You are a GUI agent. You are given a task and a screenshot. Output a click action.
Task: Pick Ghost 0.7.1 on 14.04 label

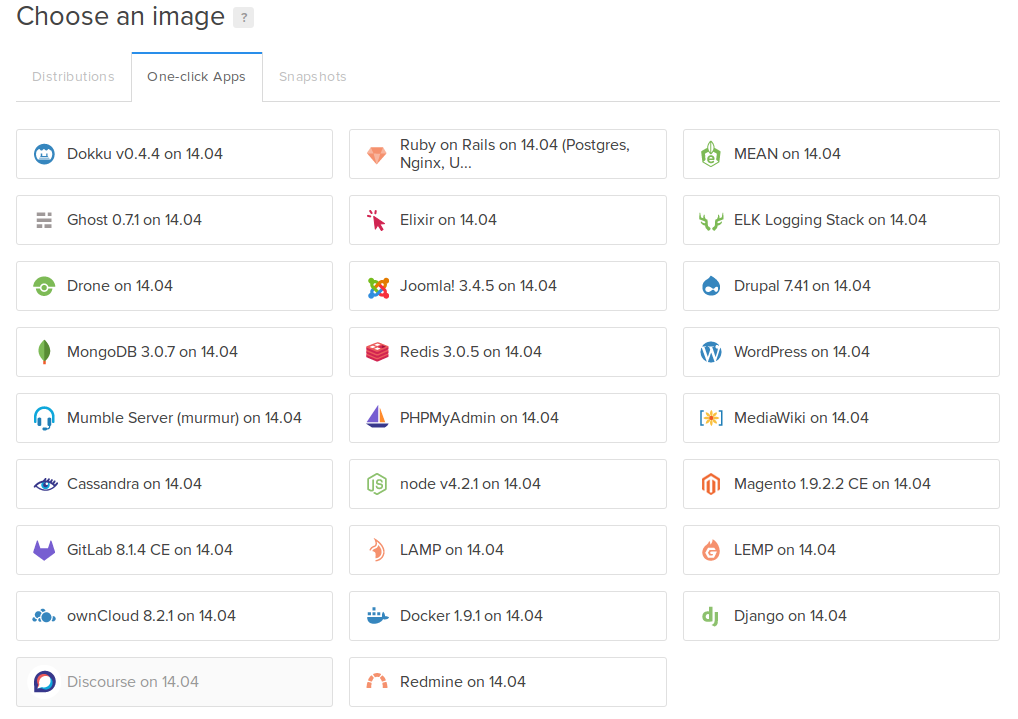pos(134,220)
